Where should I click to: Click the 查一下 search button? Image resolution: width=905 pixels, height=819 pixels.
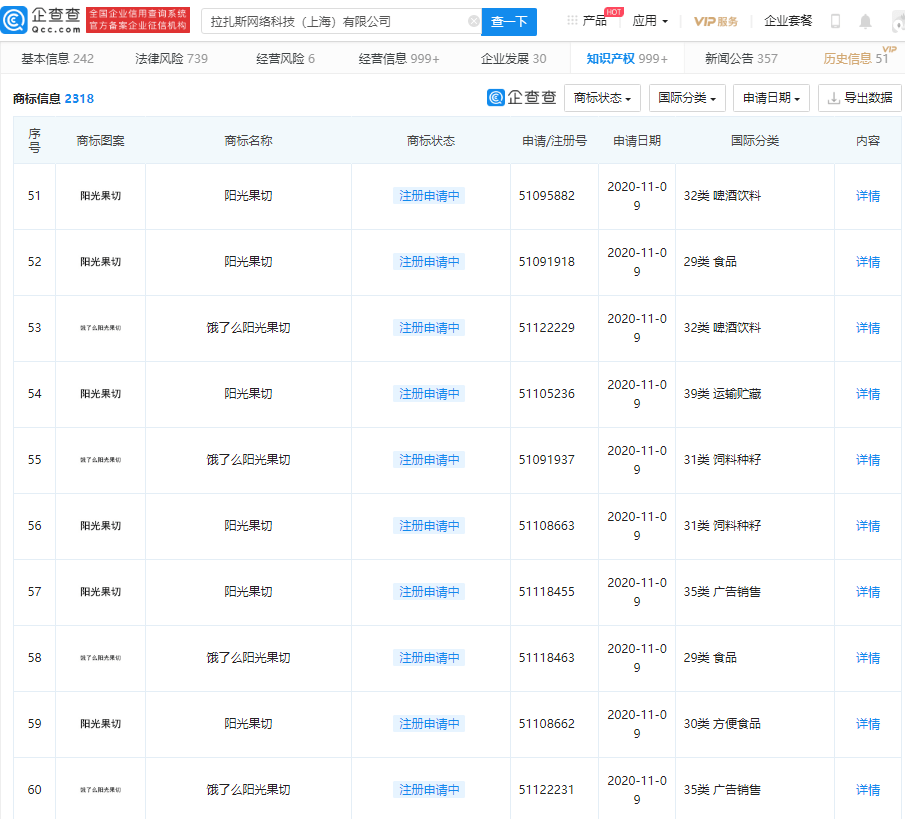[x=509, y=22]
